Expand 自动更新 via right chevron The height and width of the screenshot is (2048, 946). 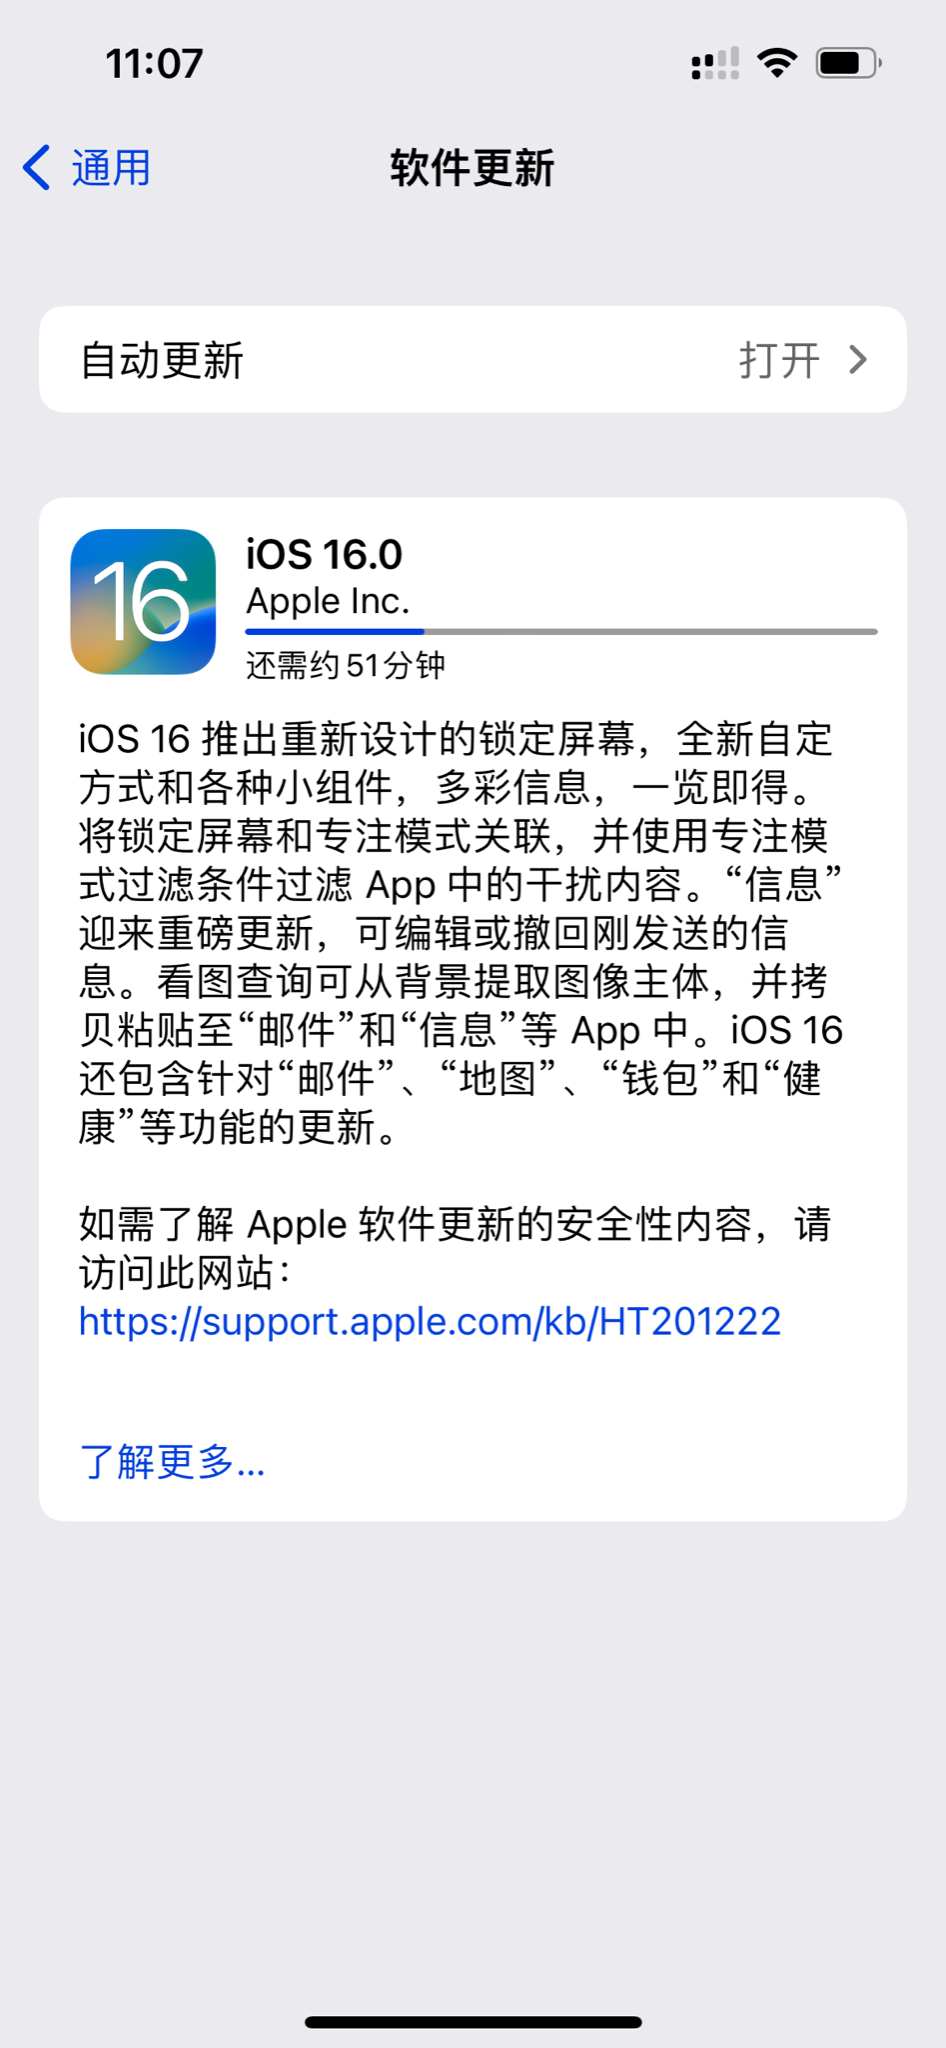coord(858,360)
